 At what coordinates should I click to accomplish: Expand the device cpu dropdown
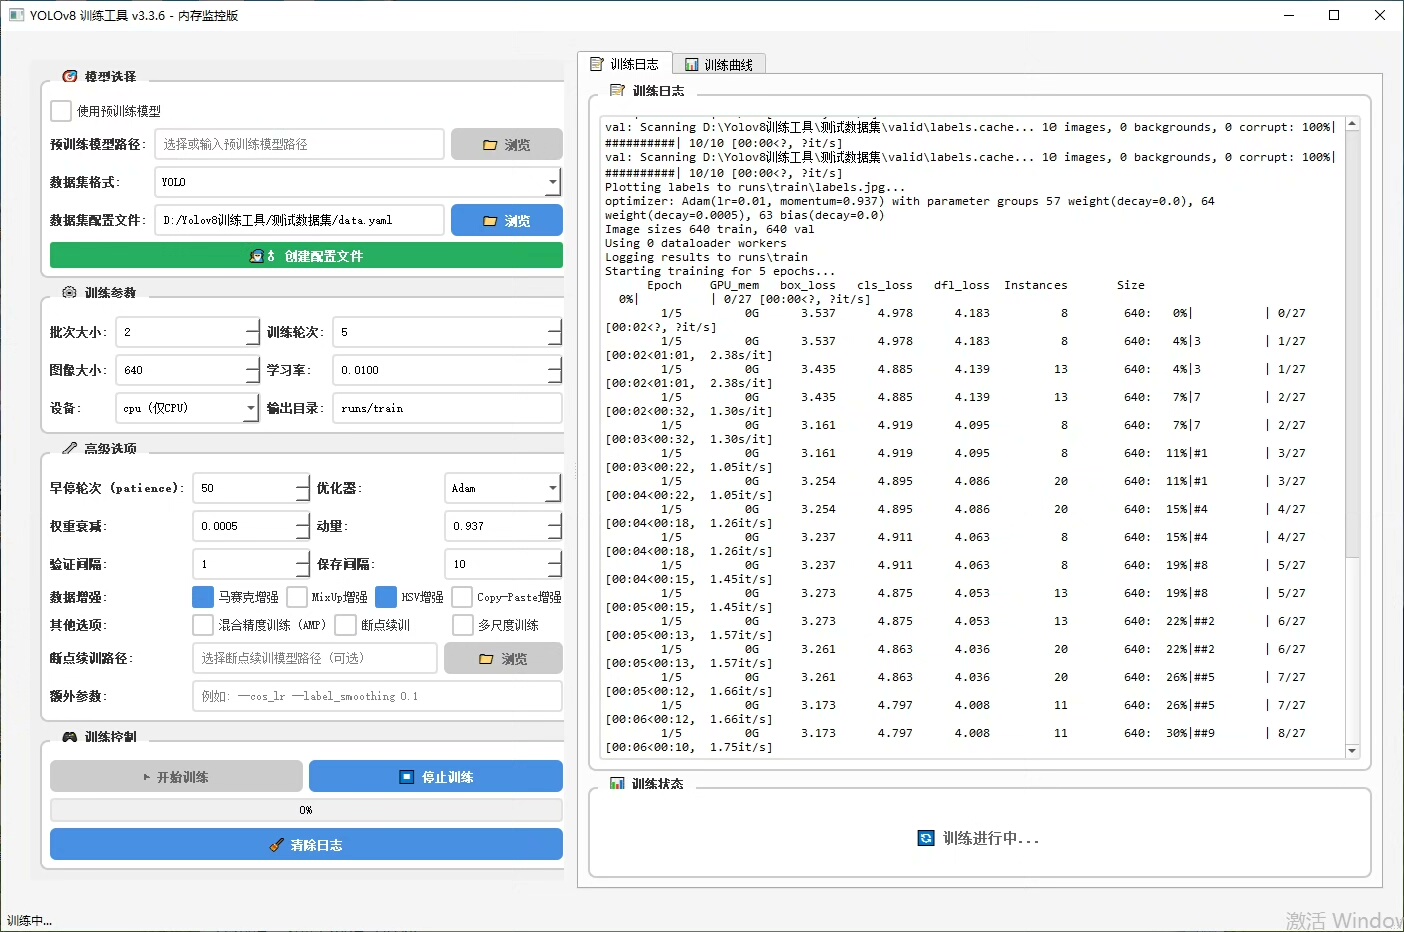pos(251,408)
